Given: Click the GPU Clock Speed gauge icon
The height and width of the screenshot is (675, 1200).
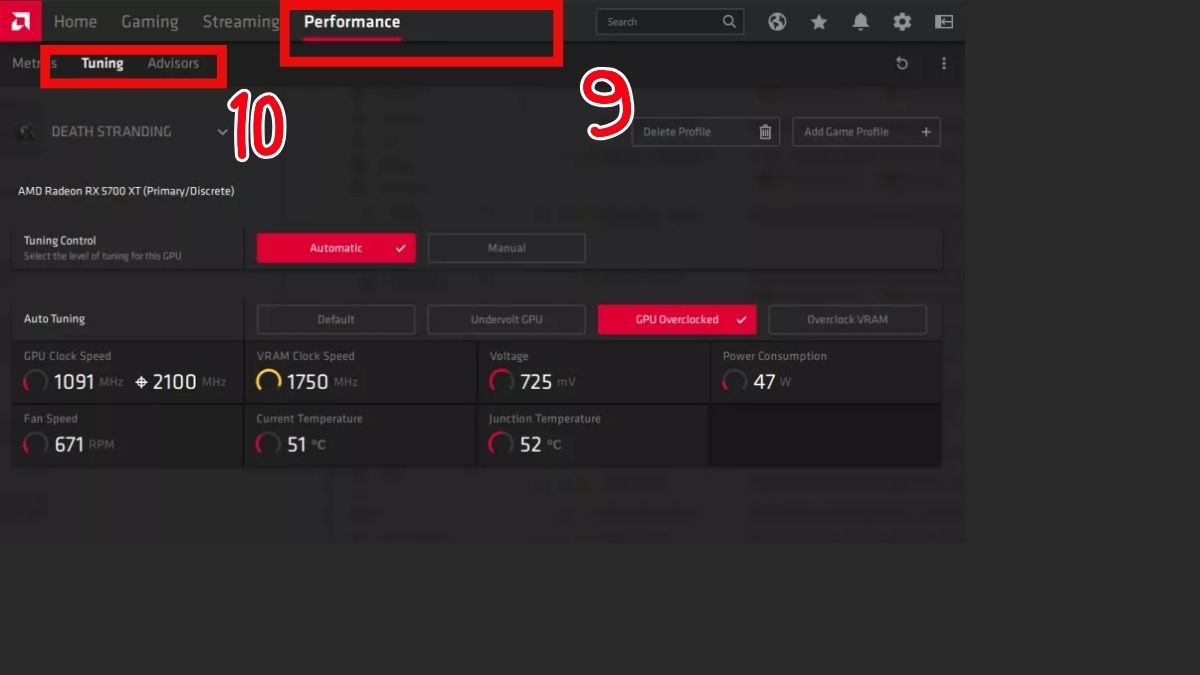Looking at the screenshot, I should coord(35,381).
